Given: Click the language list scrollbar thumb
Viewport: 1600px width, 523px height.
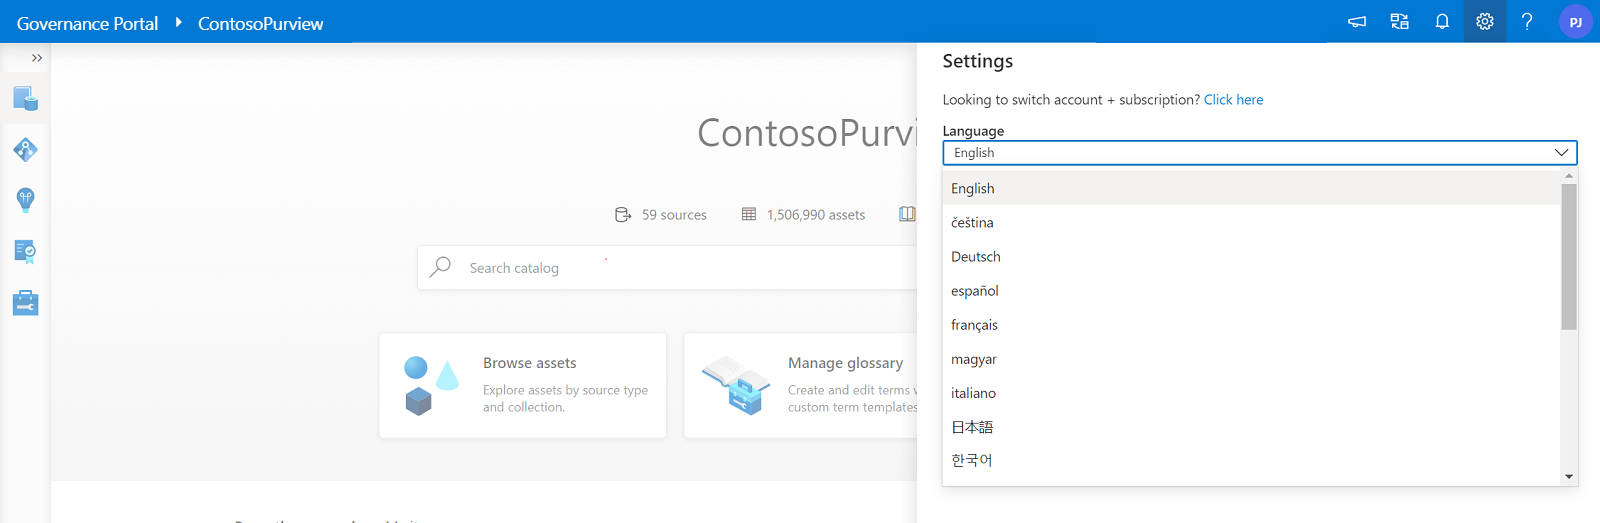Looking at the screenshot, I should tap(1569, 256).
